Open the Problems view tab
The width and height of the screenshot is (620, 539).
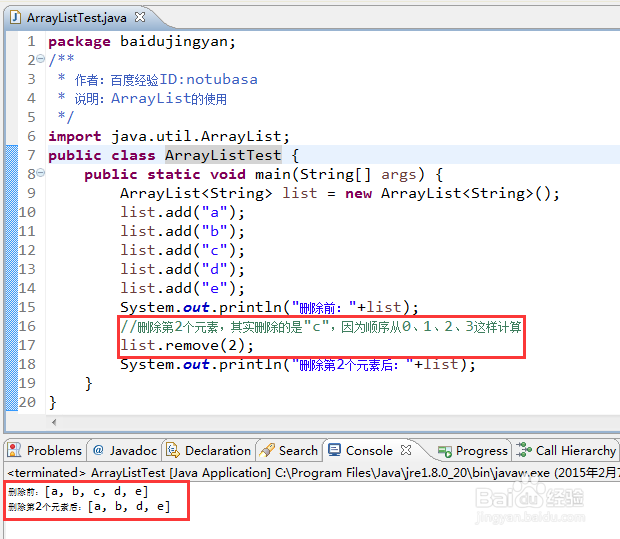tap(45, 450)
